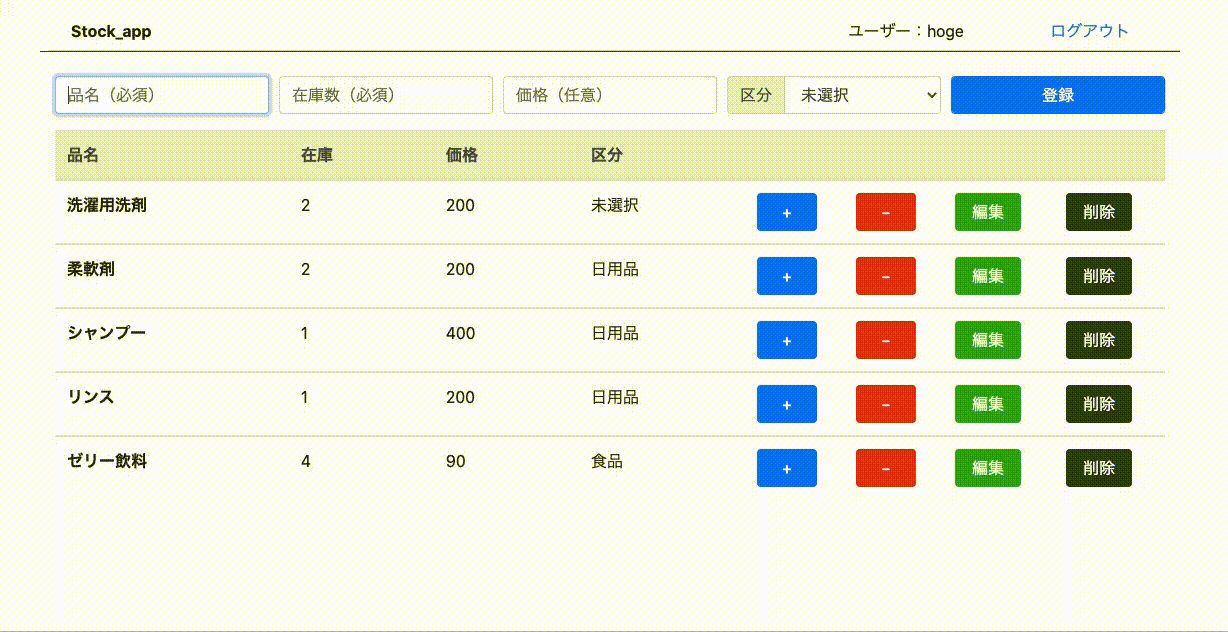This screenshot has width=1228, height=632.
Task: Click the 在庫数（必須） input field
Action: click(x=386, y=95)
